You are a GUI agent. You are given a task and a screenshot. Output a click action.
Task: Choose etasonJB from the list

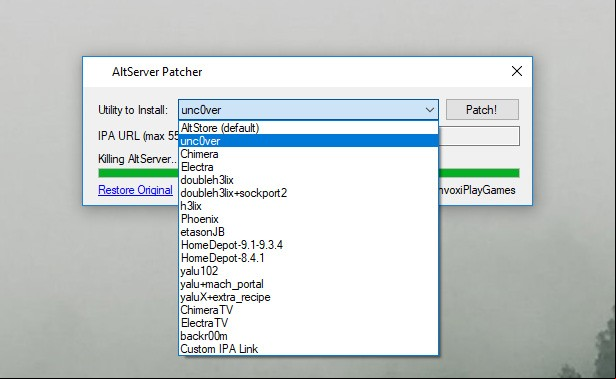(x=308, y=232)
